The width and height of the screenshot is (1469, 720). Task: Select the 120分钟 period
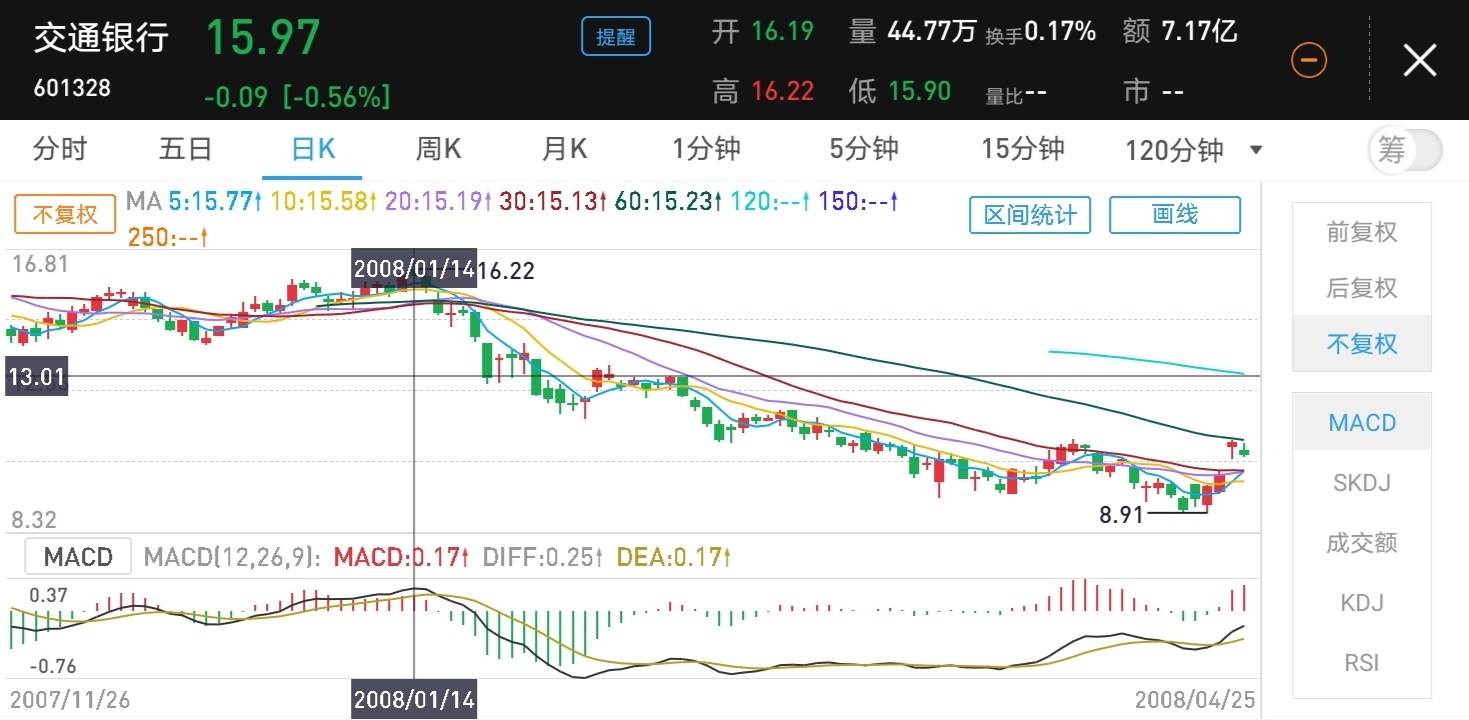point(1174,151)
